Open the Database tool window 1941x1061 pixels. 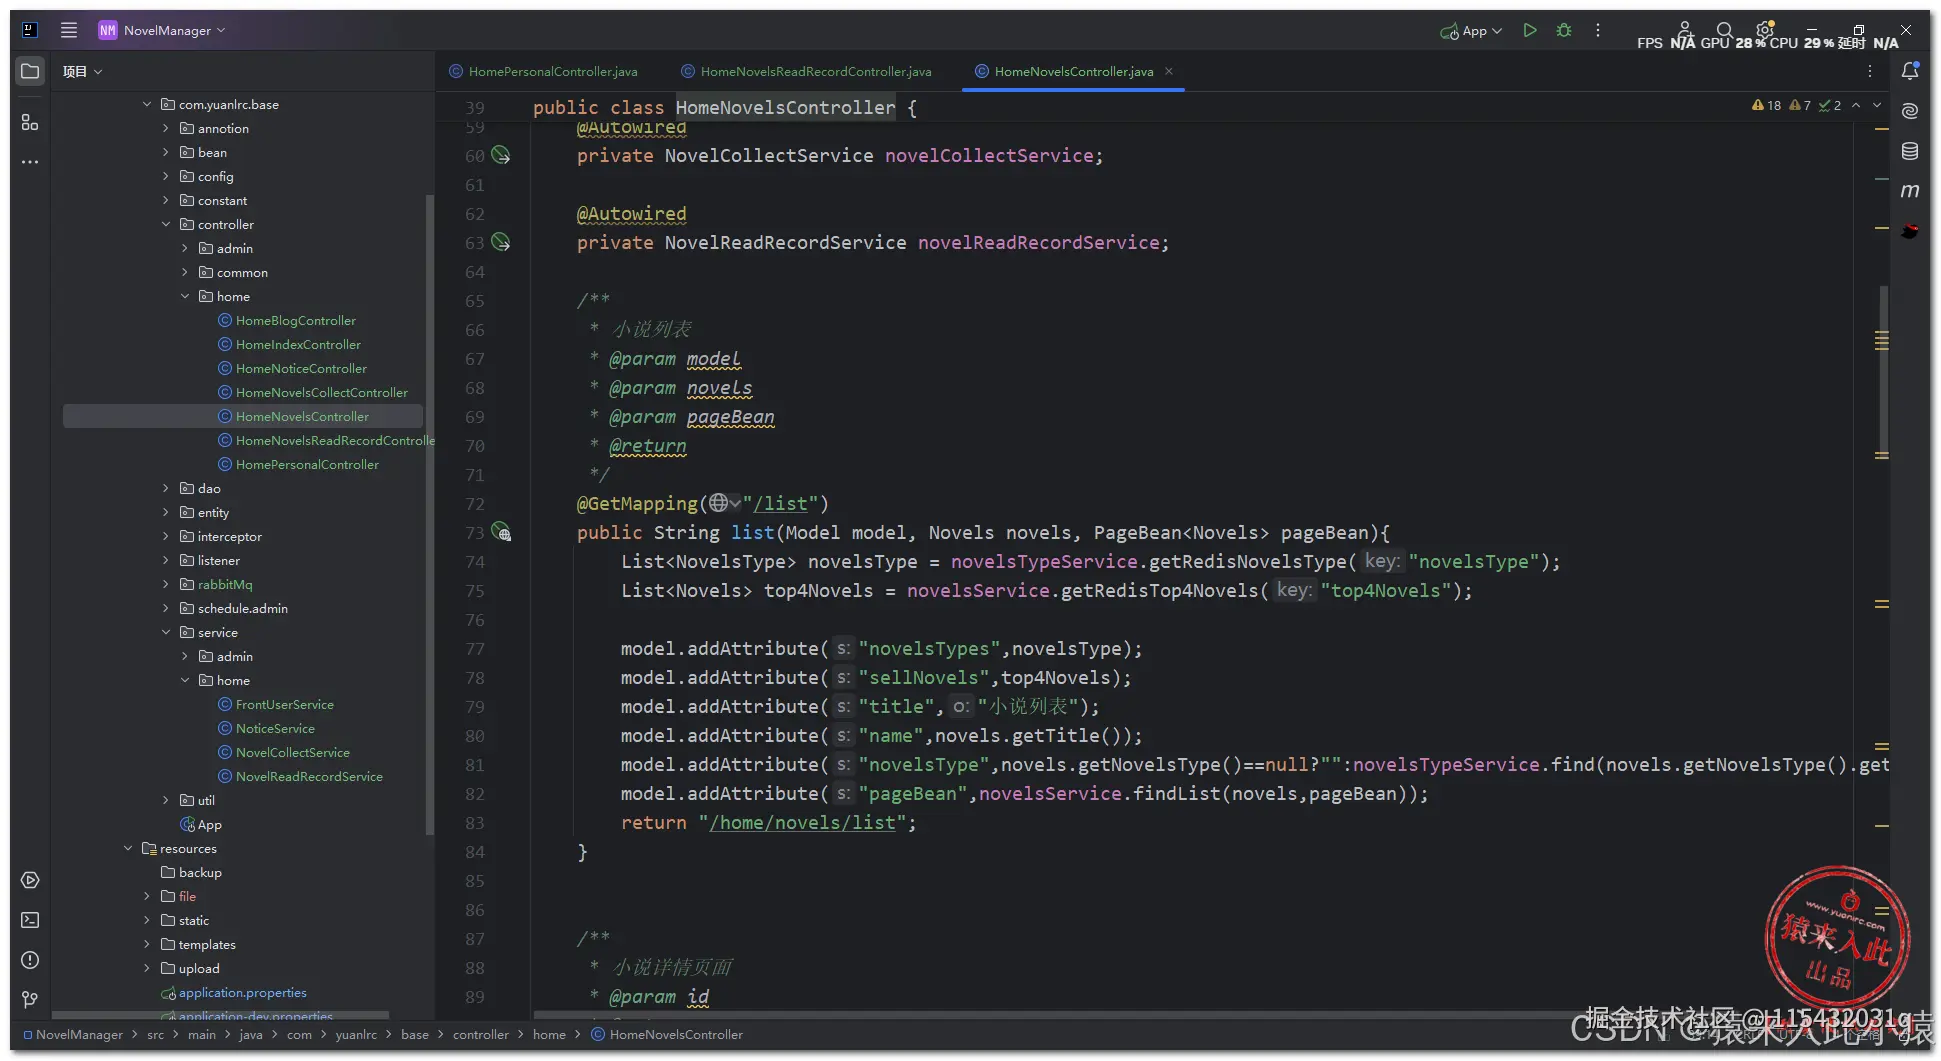(1910, 151)
